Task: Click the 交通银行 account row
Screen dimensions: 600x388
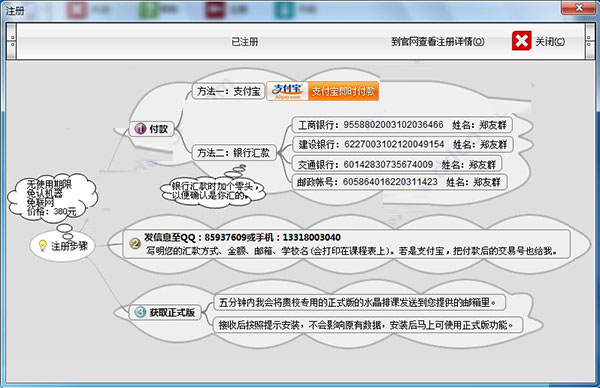Action: [x=397, y=164]
